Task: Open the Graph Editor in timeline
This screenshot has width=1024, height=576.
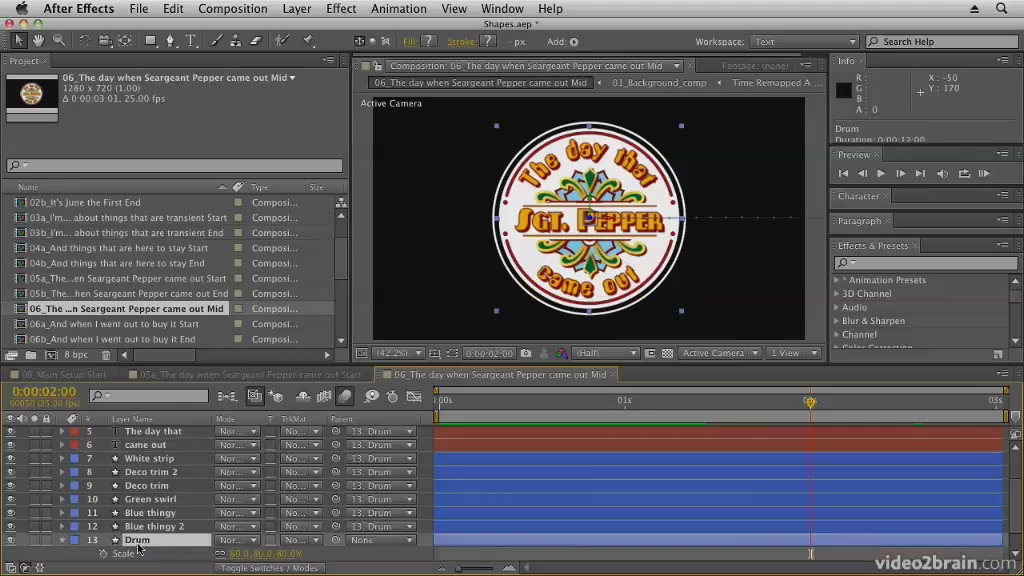Action: click(414, 396)
